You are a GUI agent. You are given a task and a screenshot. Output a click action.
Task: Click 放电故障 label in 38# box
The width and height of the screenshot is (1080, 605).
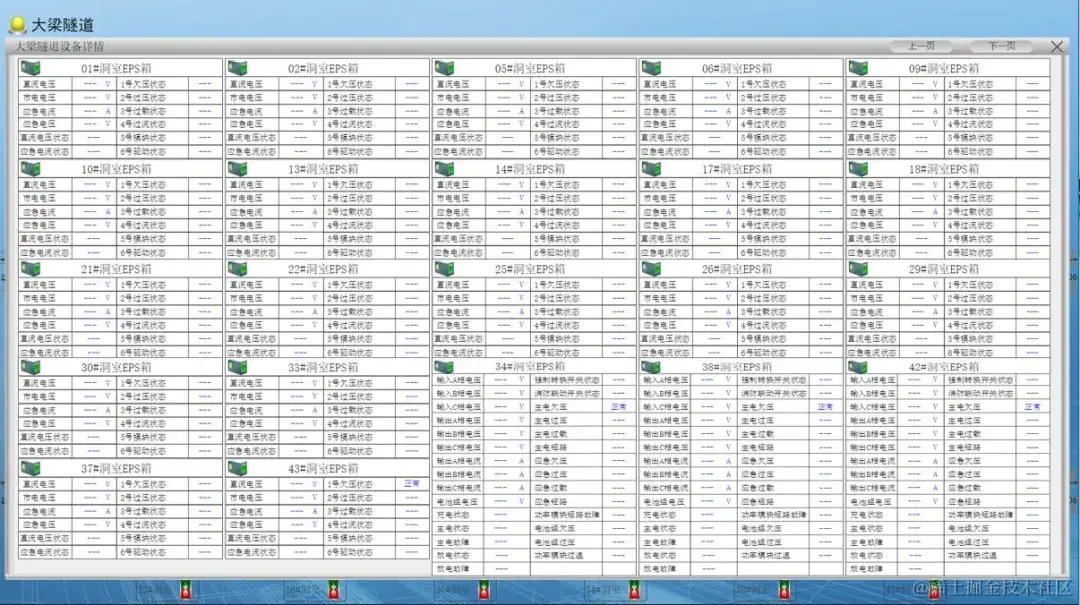pos(660,568)
